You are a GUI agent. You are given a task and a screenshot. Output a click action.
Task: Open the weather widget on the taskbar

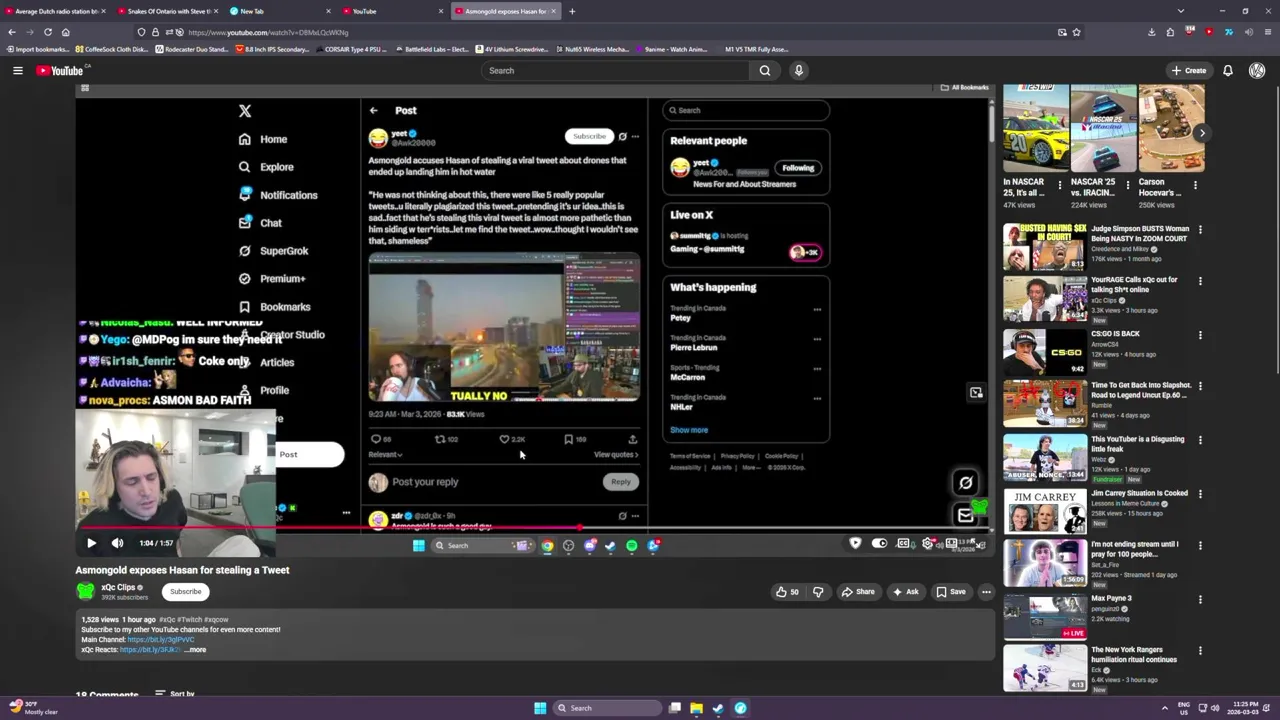(x=32, y=708)
